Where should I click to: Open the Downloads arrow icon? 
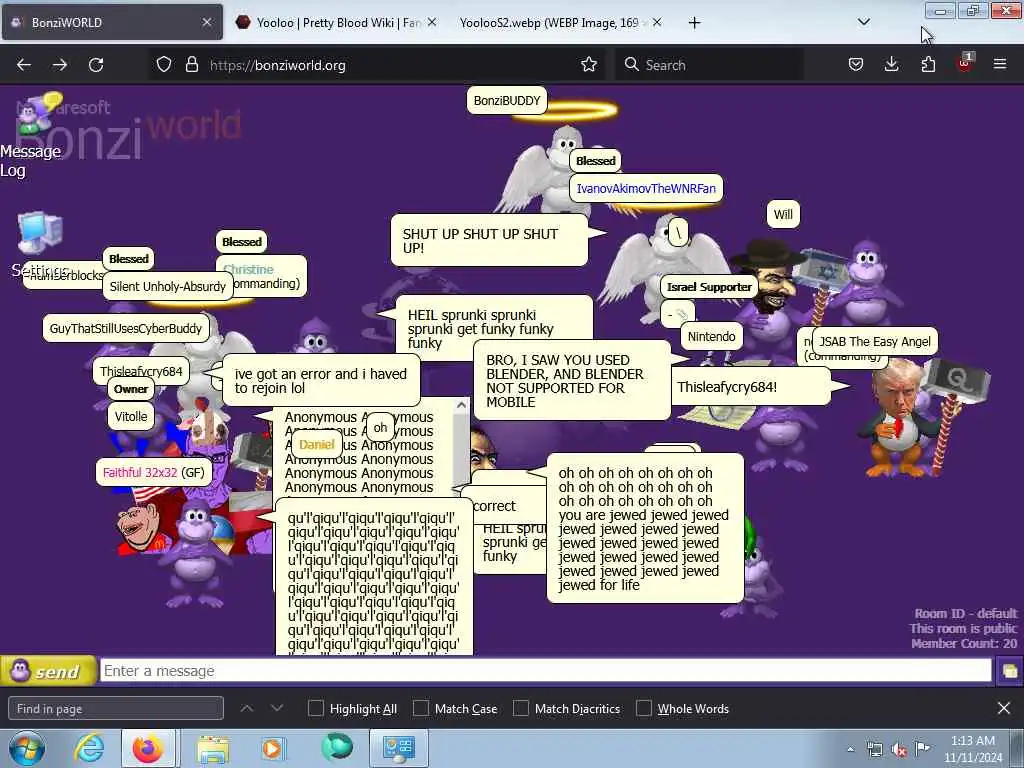coord(891,65)
